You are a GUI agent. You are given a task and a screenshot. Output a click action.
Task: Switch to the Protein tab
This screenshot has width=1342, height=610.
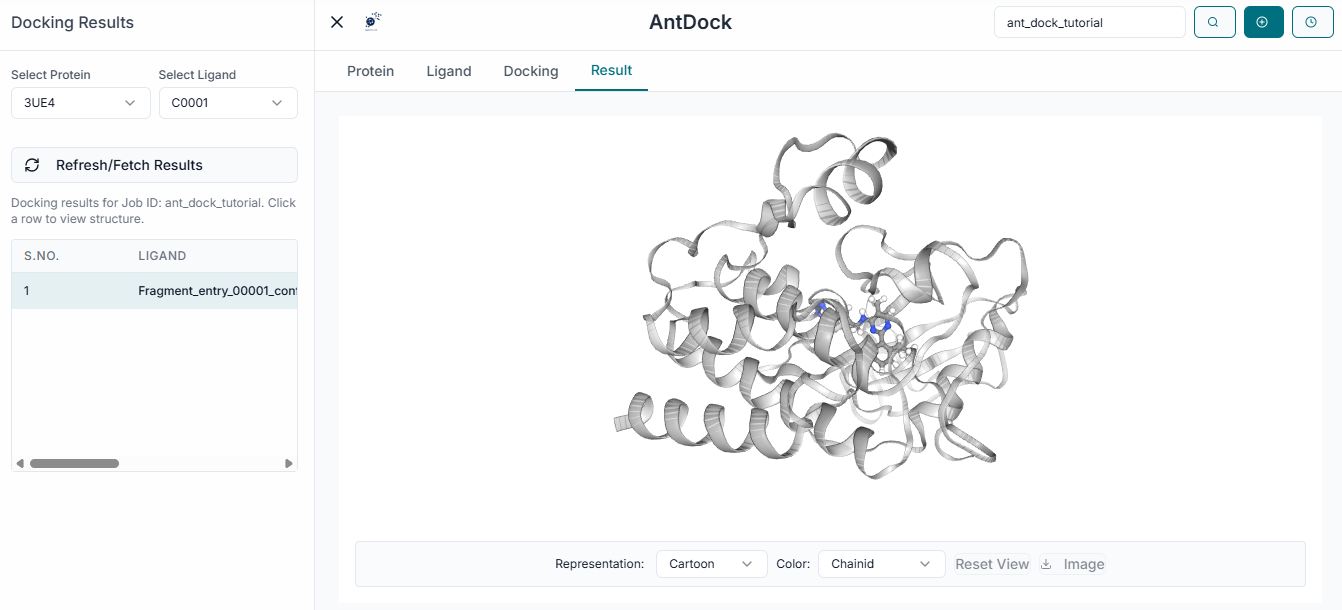click(370, 71)
